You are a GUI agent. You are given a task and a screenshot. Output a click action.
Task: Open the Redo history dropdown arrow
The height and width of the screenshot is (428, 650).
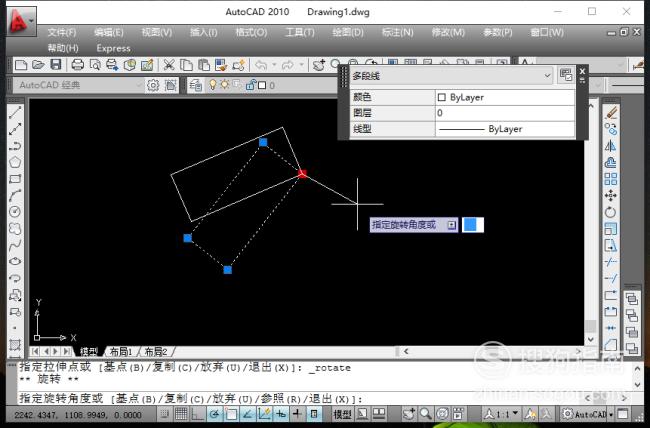click(x=301, y=65)
